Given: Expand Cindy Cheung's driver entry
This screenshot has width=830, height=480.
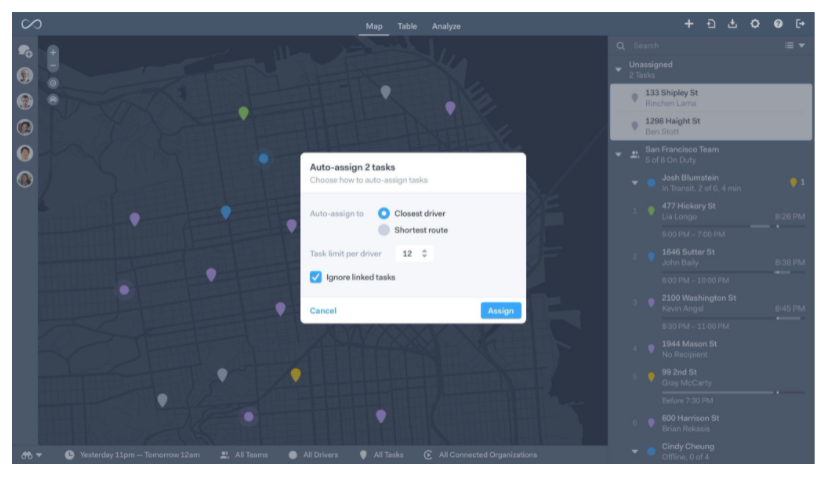Looking at the screenshot, I should pos(635,451).
